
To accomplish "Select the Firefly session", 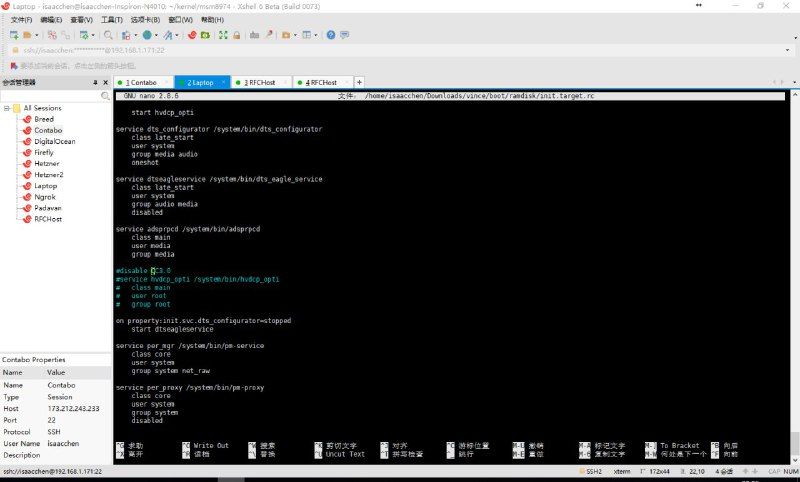I will 44,153.
